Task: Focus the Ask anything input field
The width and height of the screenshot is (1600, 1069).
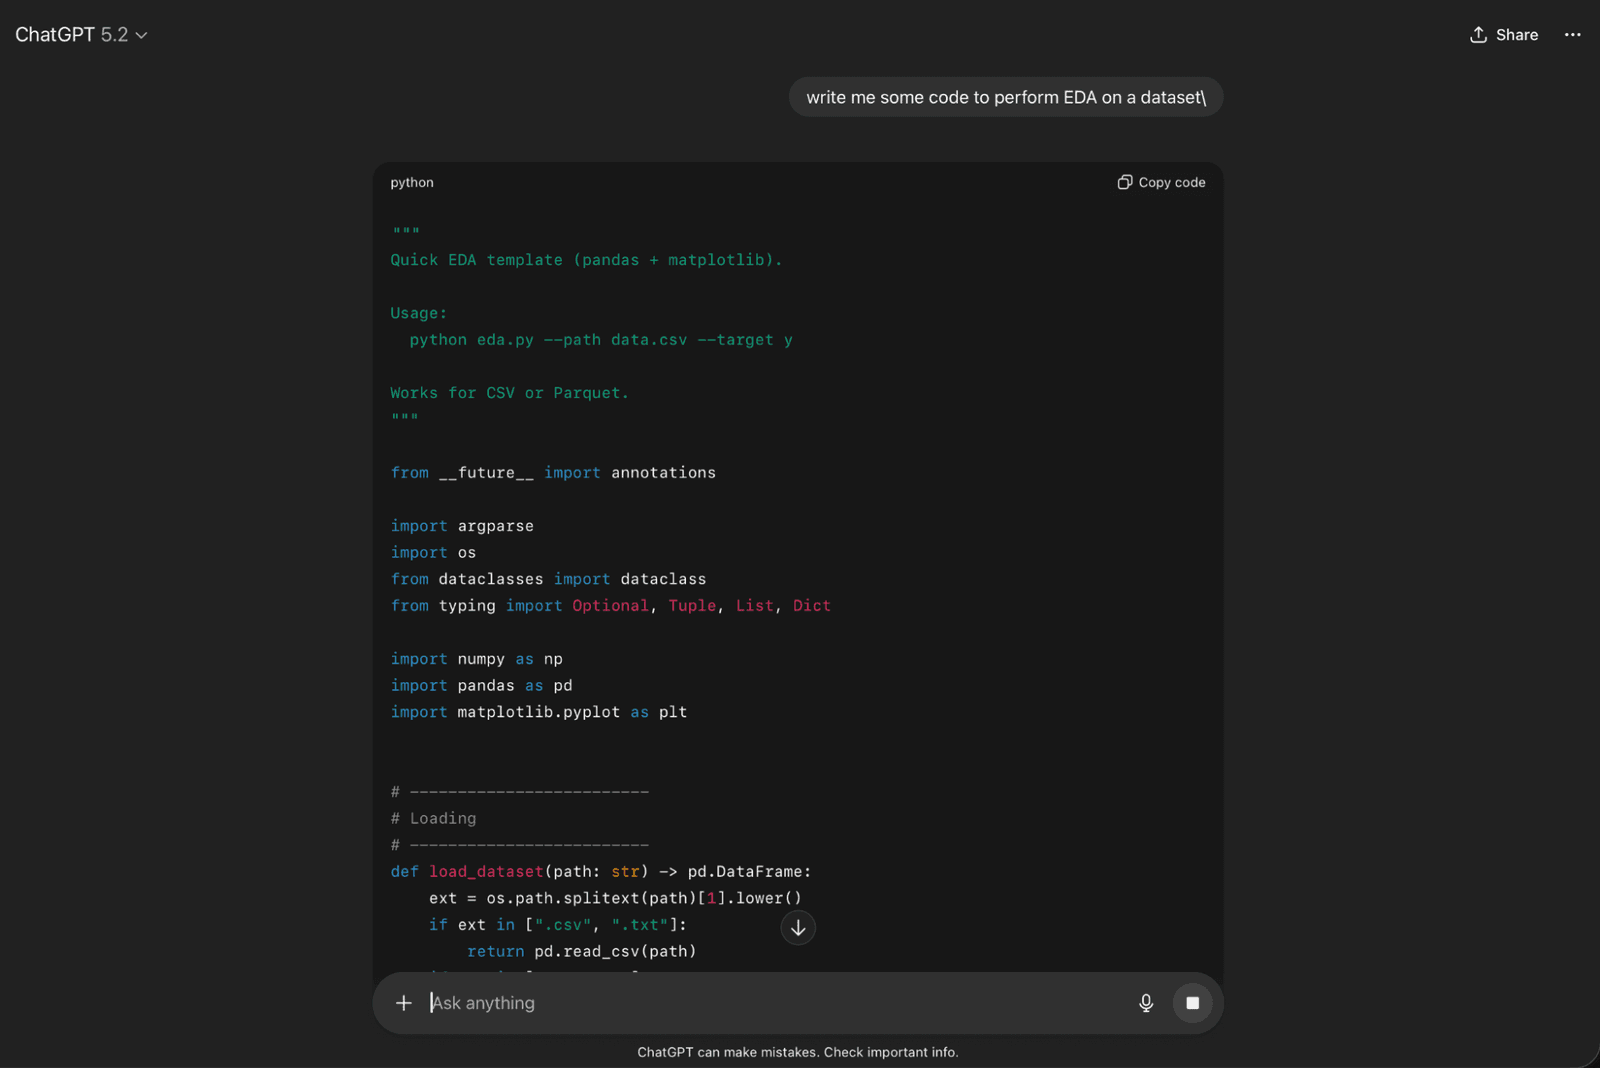Action: pyautogui.click(x=770, y=1003)
